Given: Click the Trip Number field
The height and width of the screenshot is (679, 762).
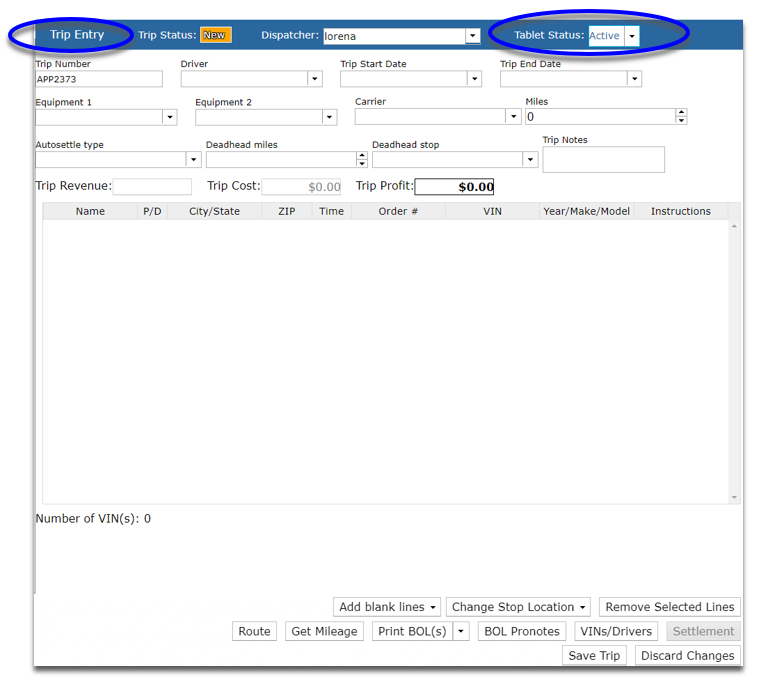Looking at the screenshot, I should (99, 79).
